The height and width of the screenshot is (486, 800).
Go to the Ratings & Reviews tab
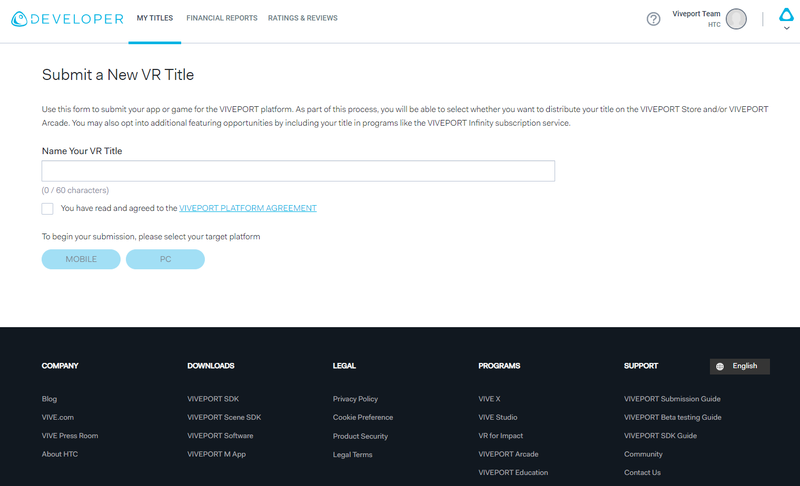(303, 18)
